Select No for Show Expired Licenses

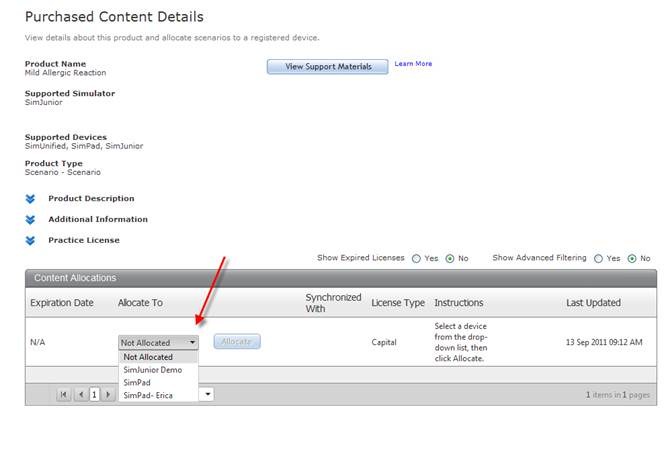coord(449,258)
